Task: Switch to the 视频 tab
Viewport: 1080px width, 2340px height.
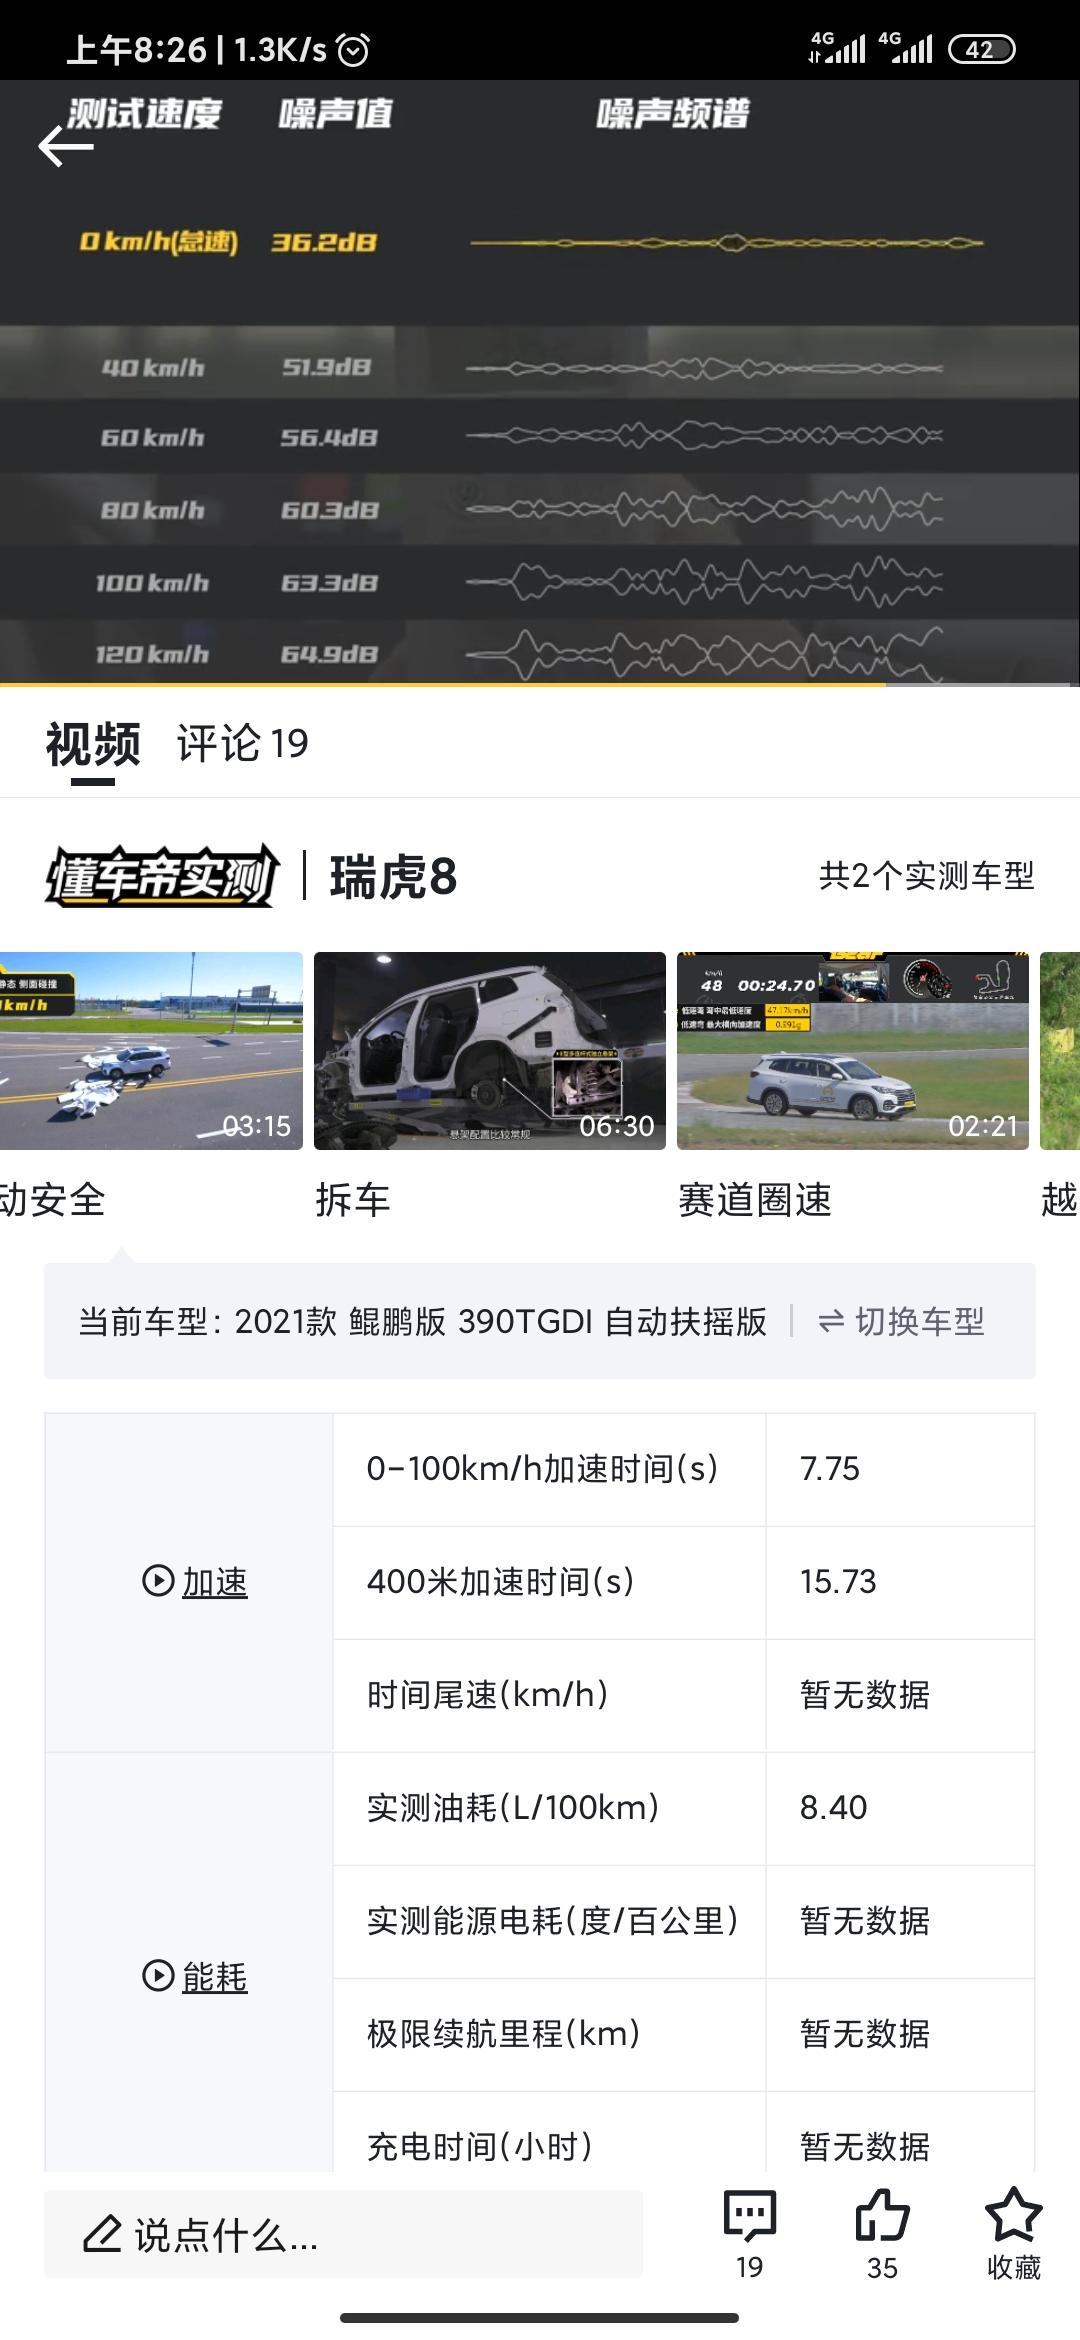Action: coord(93,744)
